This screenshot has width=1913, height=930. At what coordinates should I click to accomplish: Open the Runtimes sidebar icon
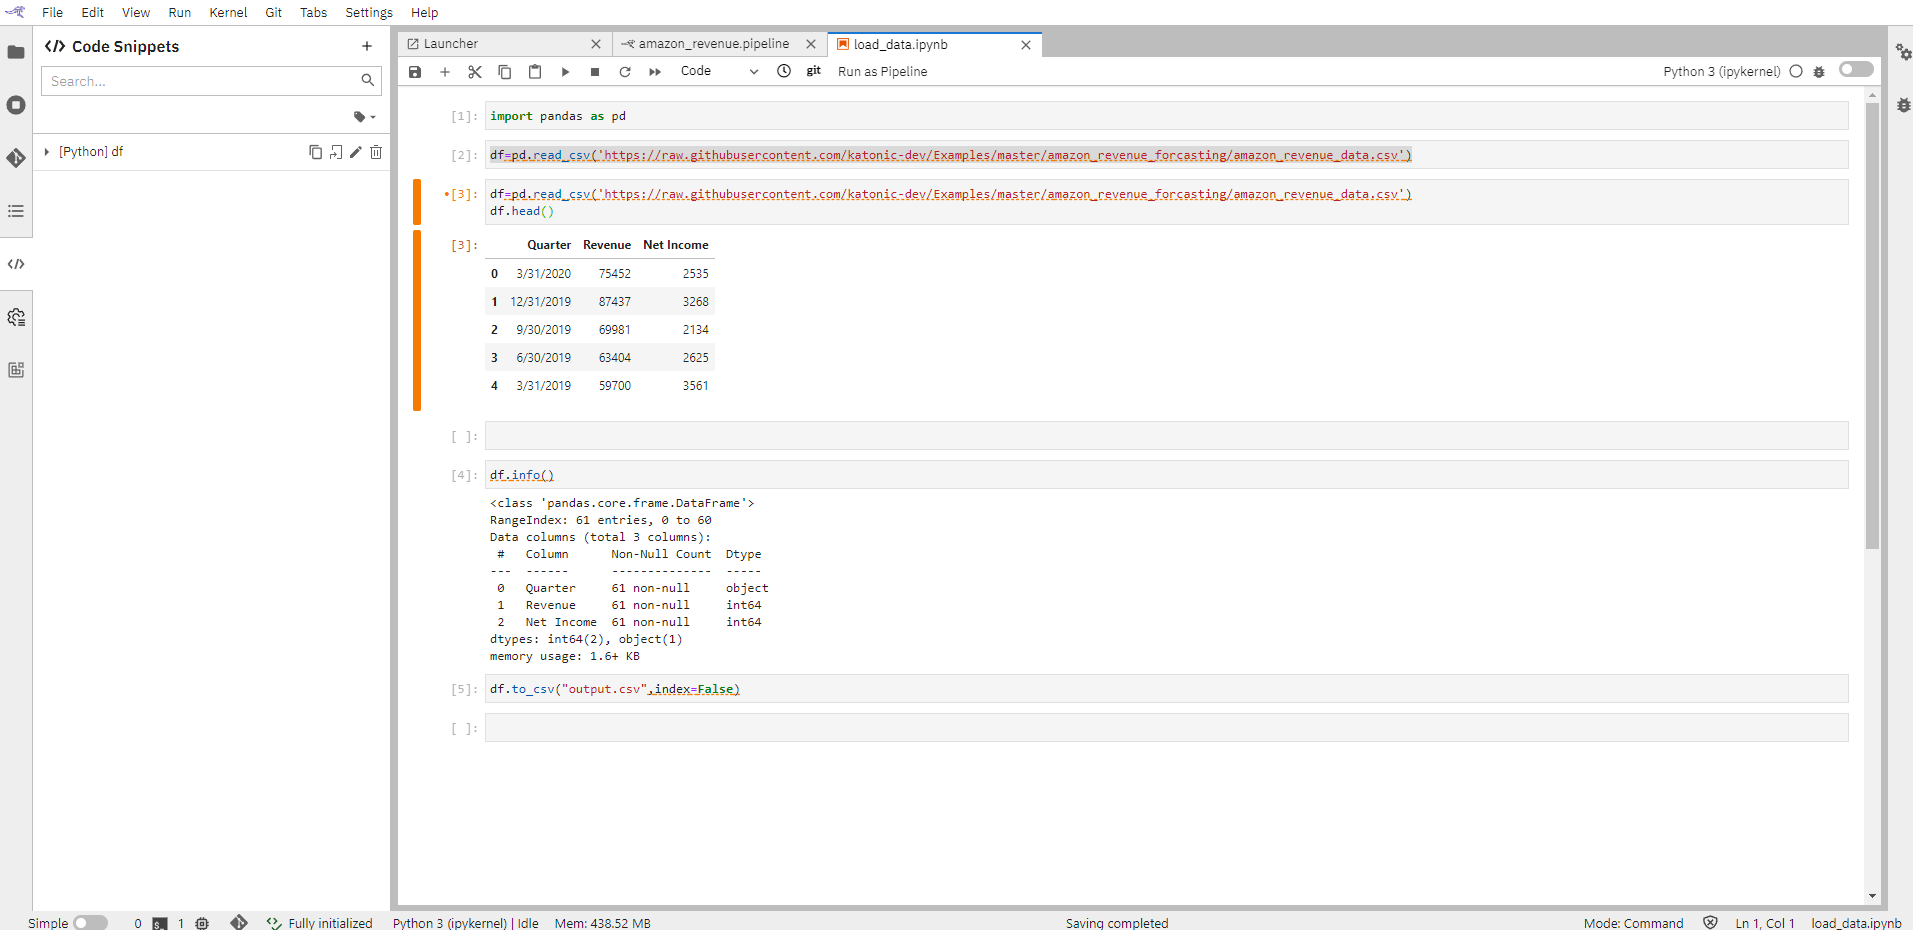tap(16, 317)
